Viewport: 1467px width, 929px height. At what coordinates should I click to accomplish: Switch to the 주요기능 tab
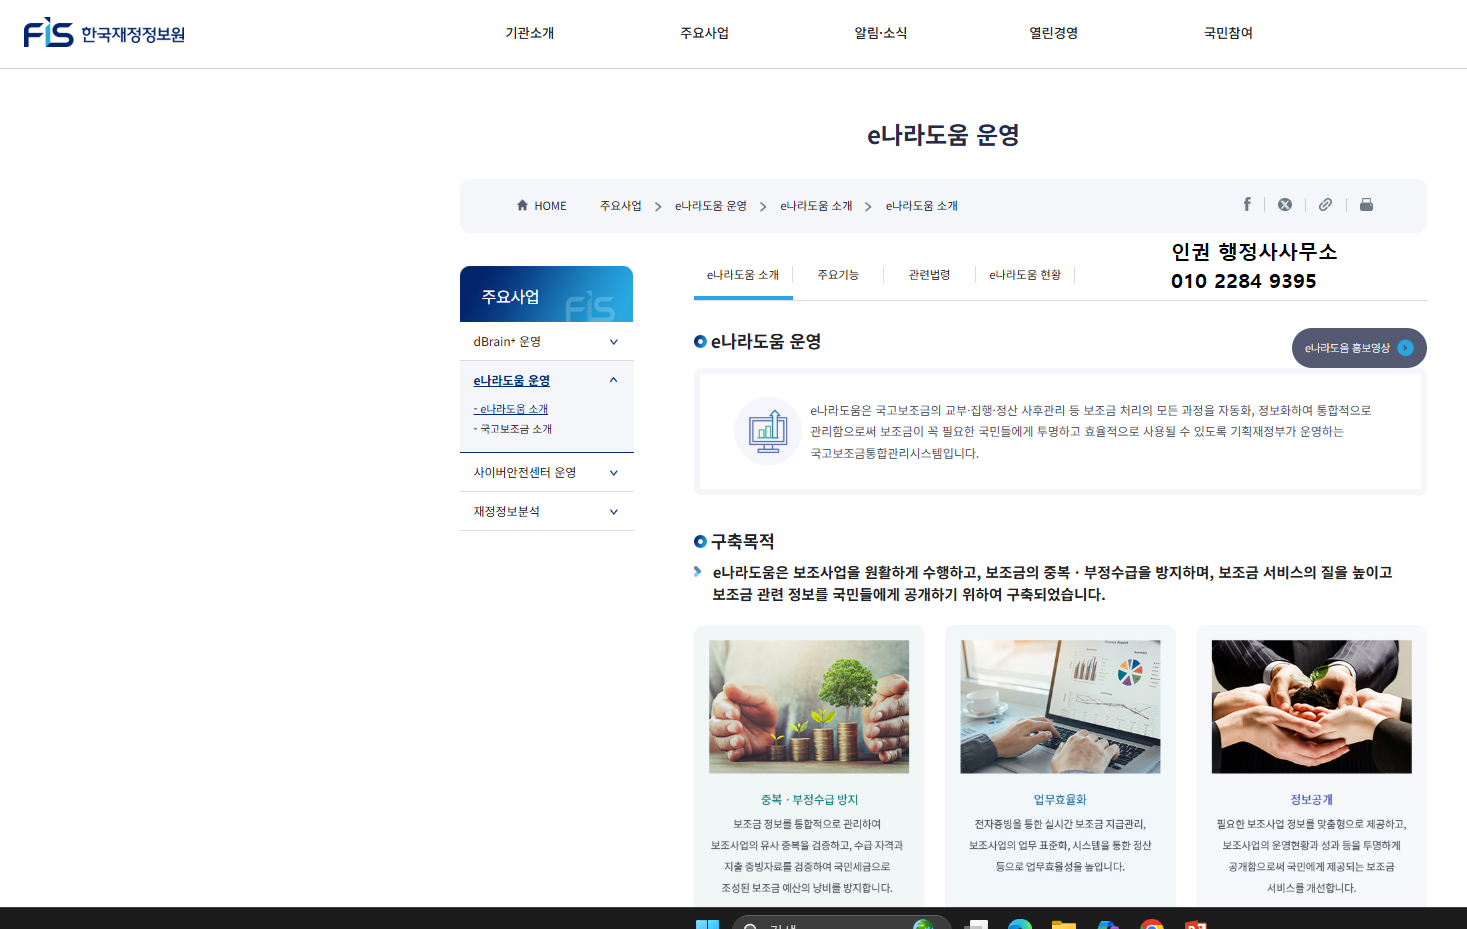pos(838,275)
